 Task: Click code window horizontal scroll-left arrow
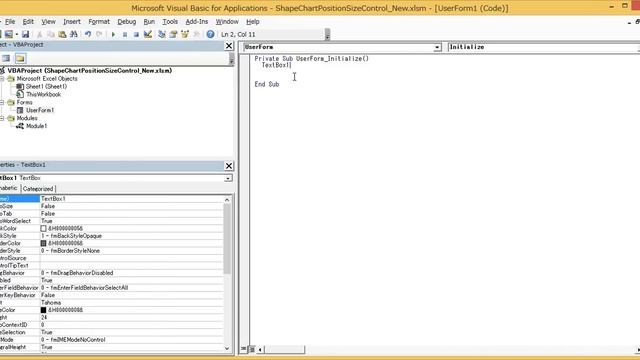tap(260, 349)
